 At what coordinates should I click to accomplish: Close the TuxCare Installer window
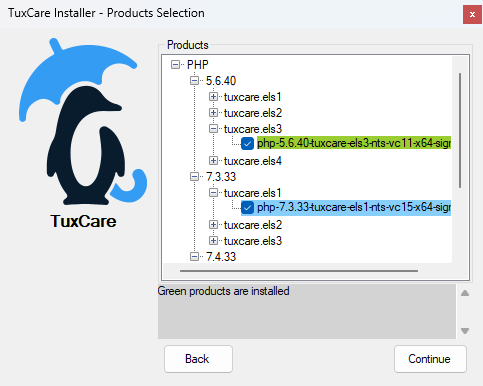pos(472,14)
